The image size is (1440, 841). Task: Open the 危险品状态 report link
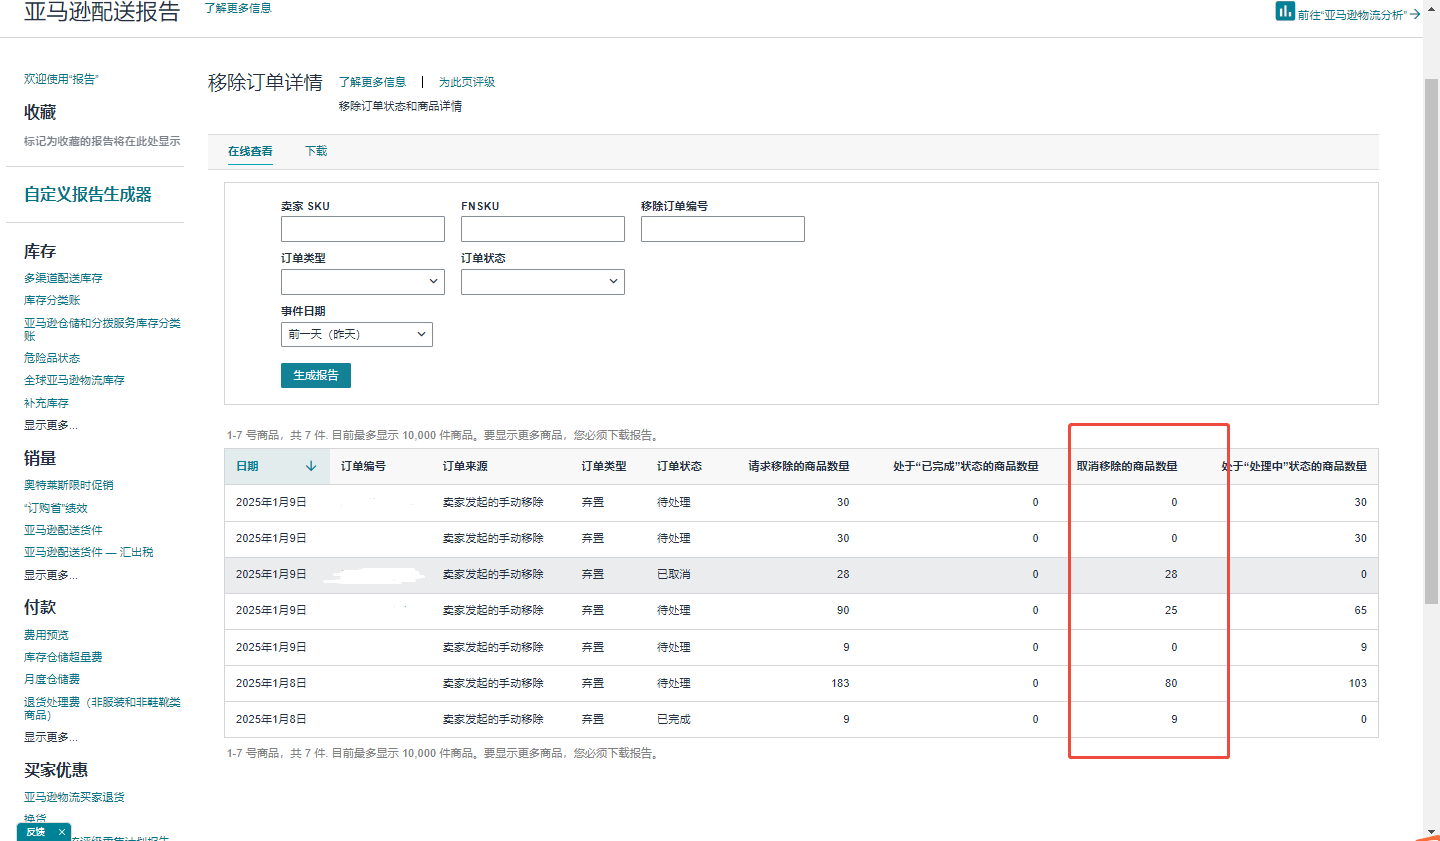(52, 358)
